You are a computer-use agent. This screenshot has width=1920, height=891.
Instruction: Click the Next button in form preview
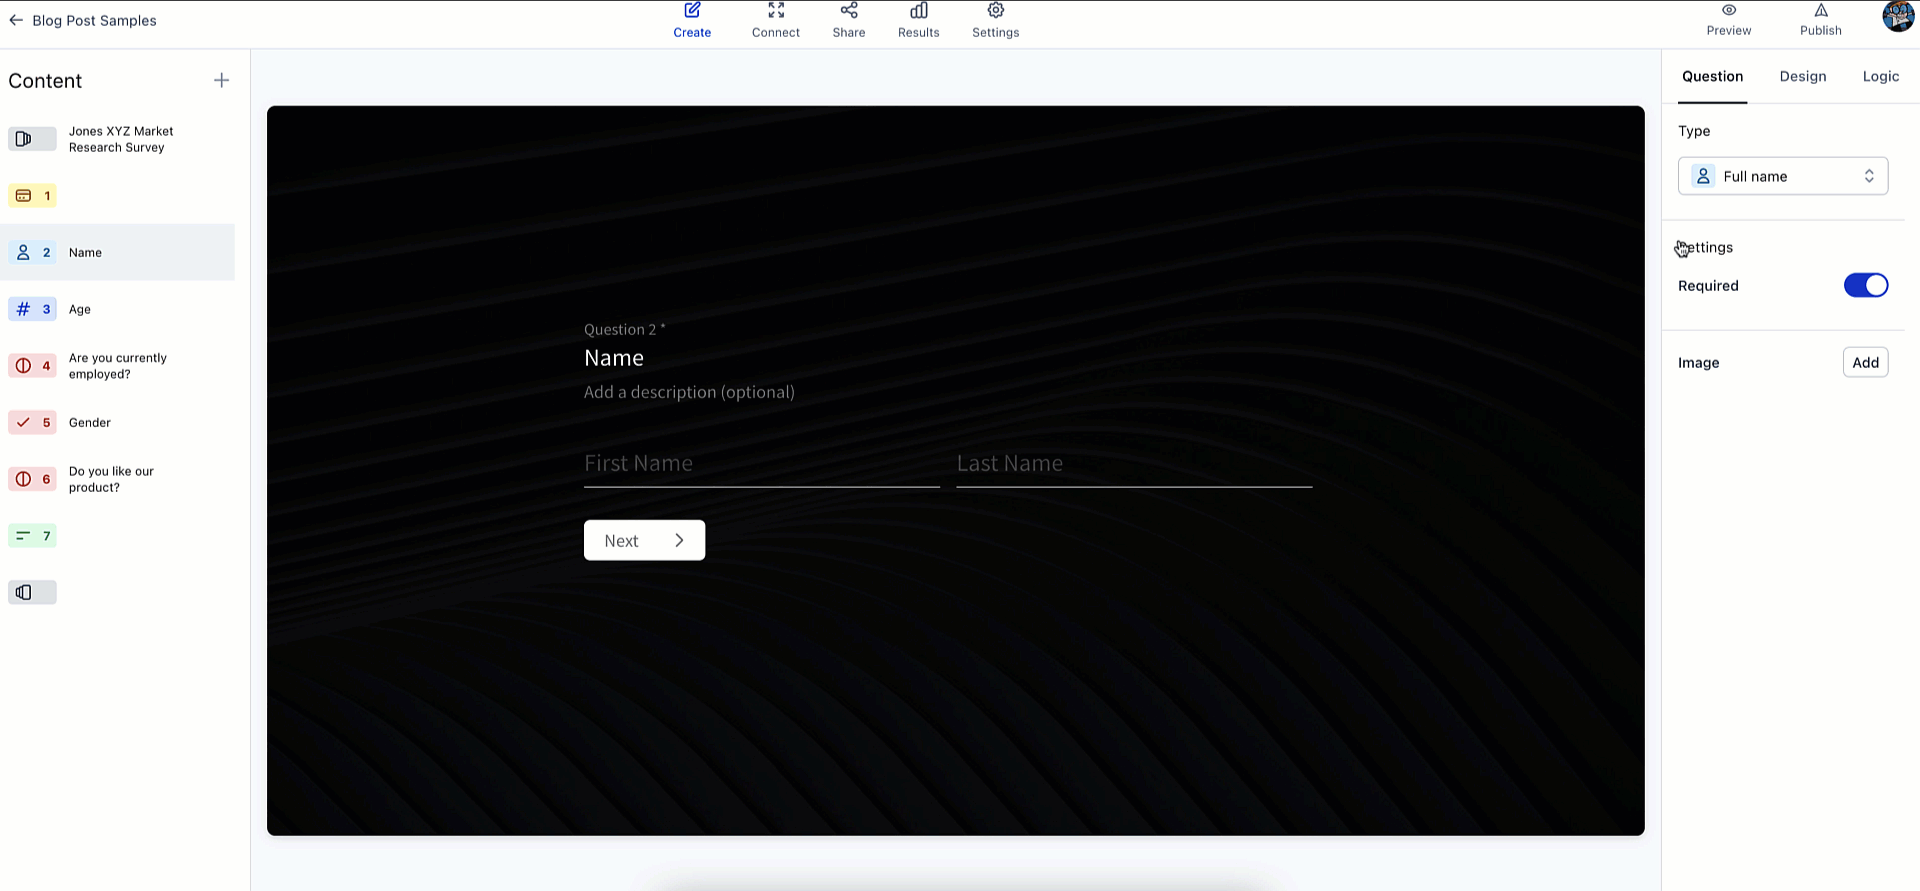point(644,540)
